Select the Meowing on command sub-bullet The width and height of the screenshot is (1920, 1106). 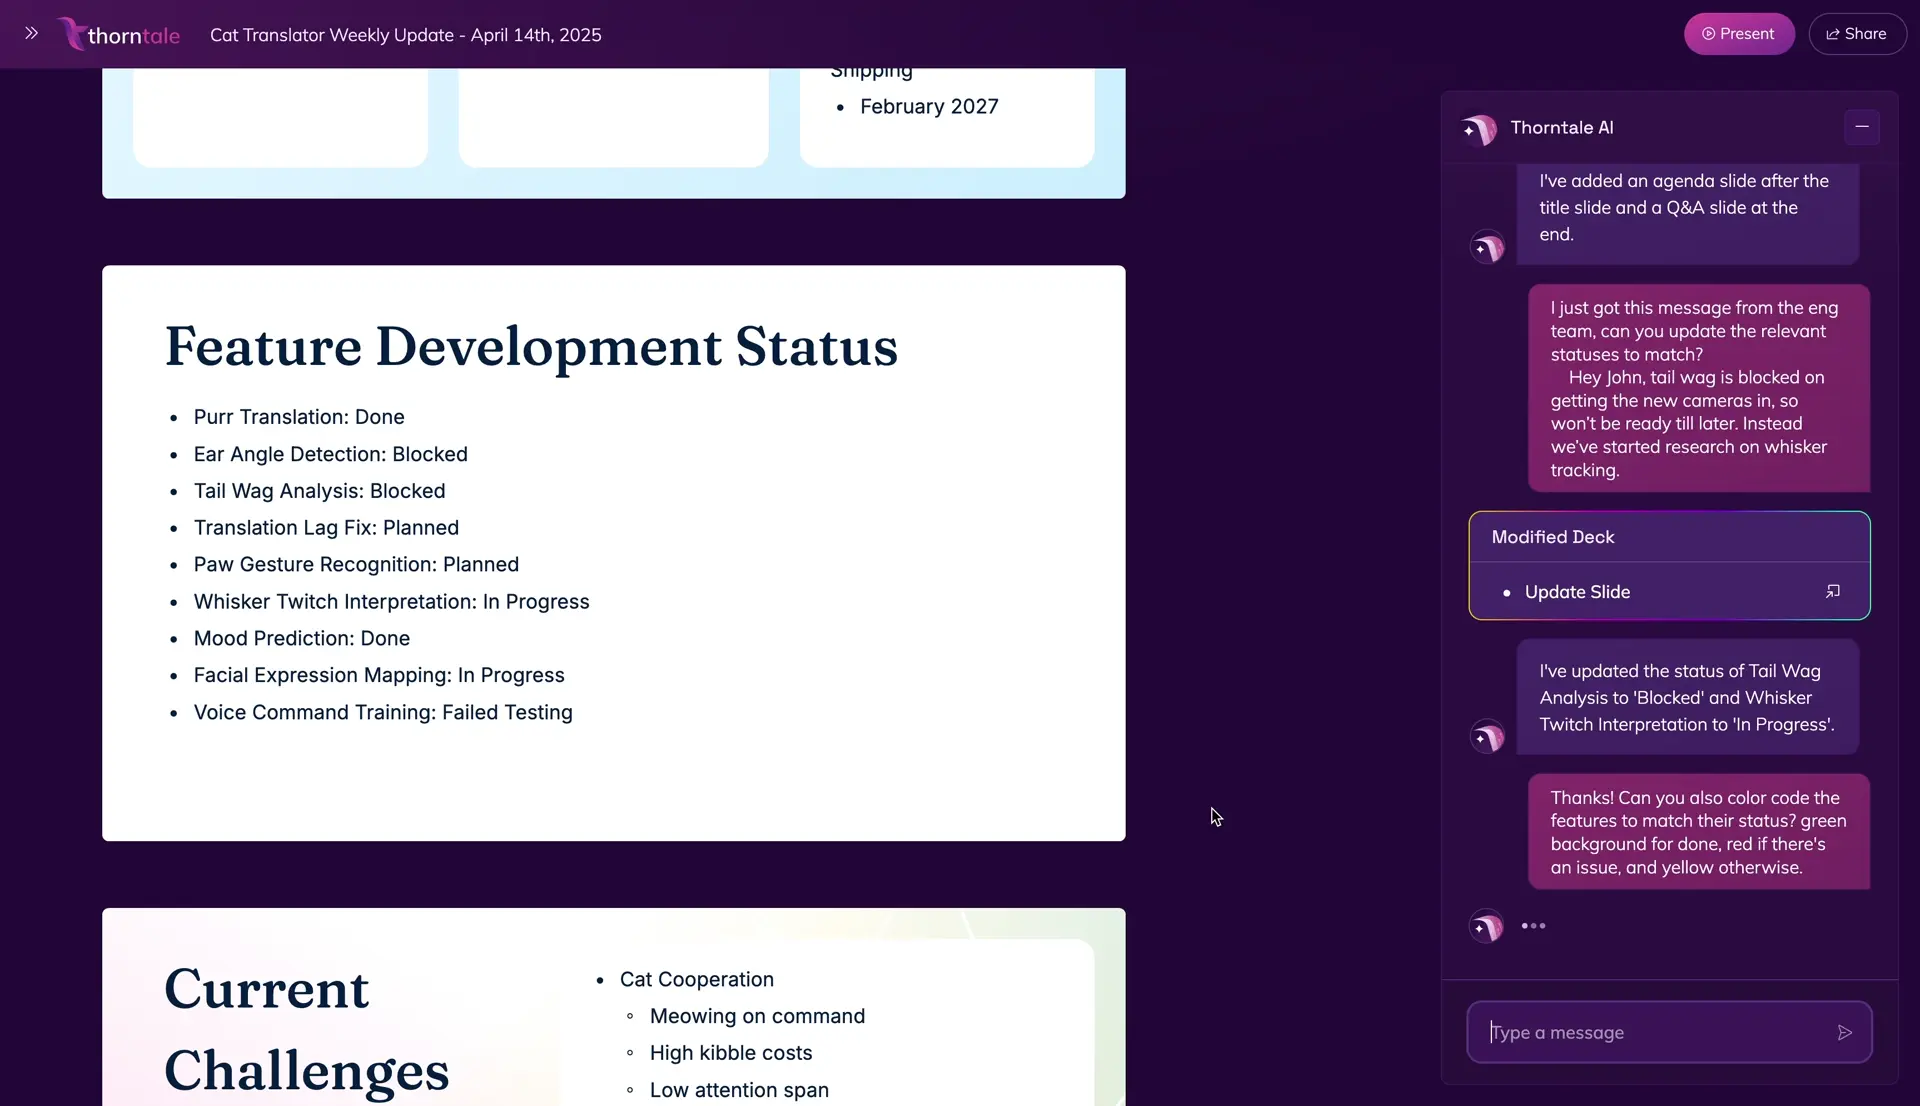tap(757, 1017)
